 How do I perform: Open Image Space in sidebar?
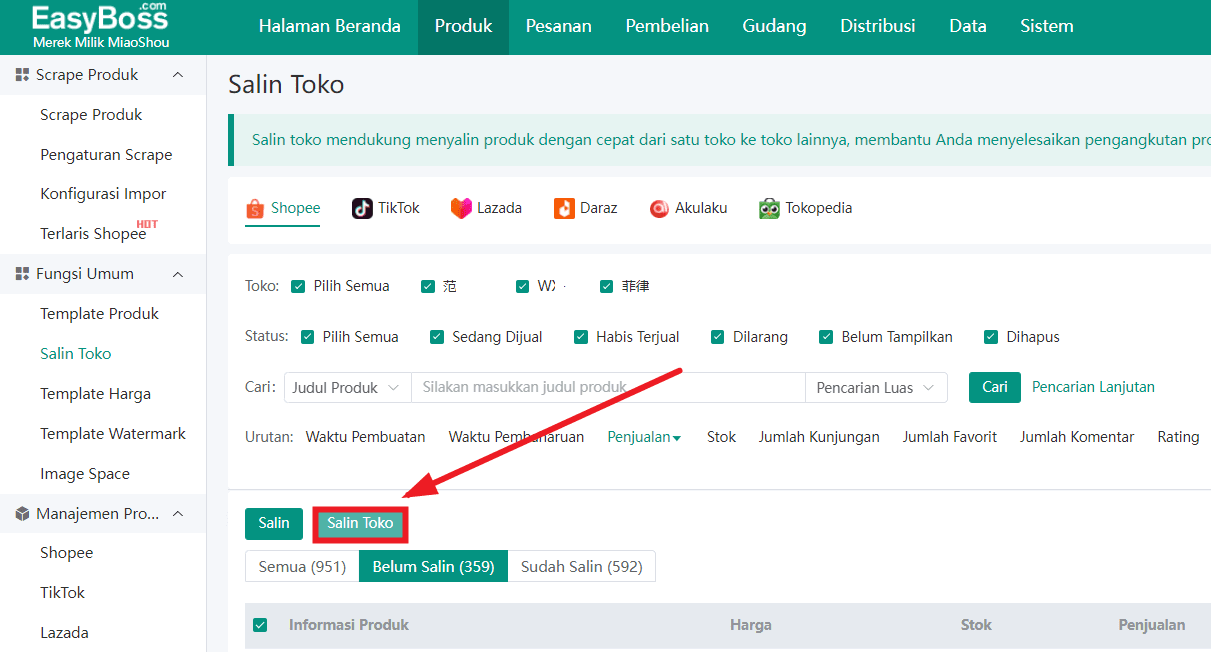point(85,474)
